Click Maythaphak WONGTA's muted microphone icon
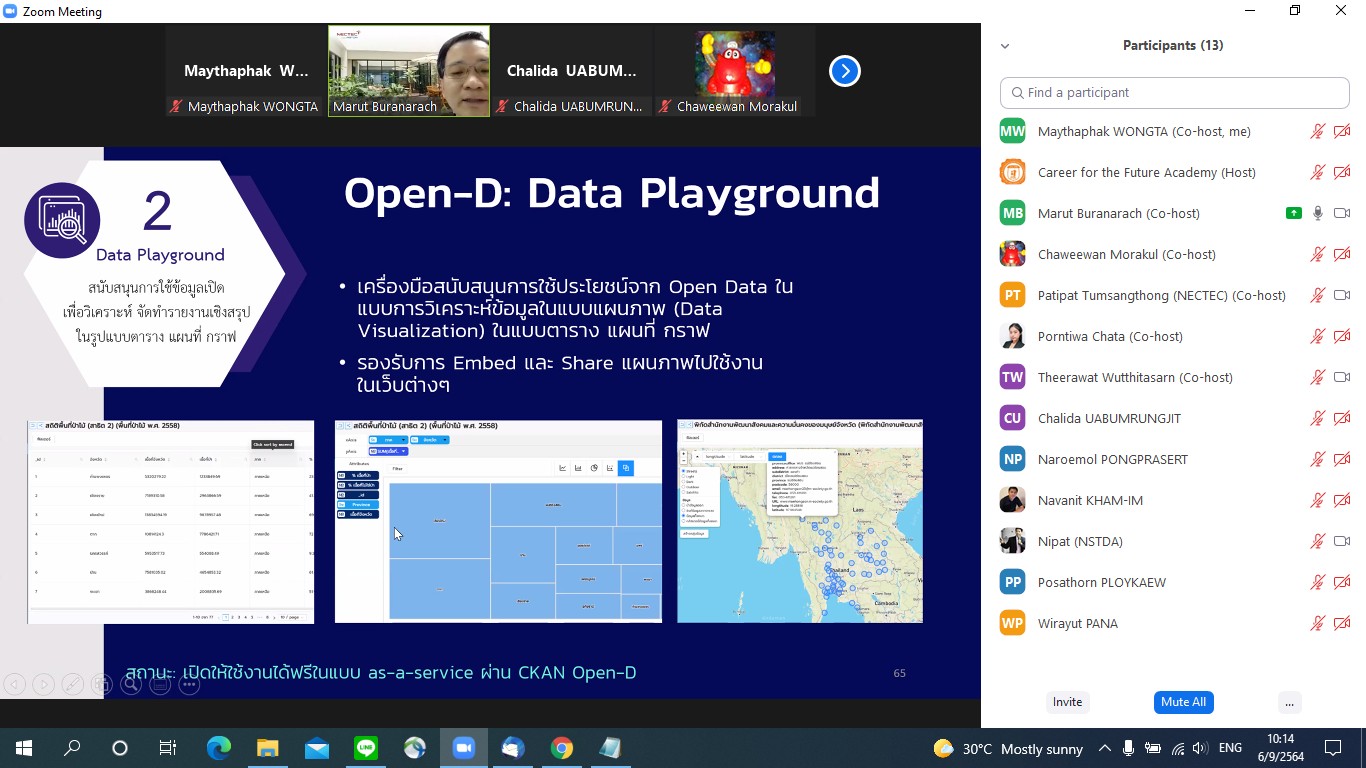 click(1318, 131)
